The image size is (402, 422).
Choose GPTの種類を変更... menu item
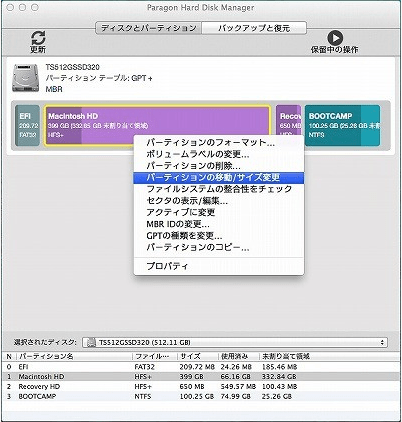[219, 236]
